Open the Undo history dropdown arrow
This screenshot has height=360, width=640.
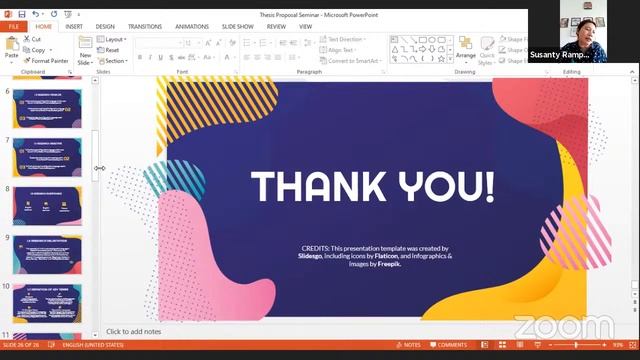[43, 15]
